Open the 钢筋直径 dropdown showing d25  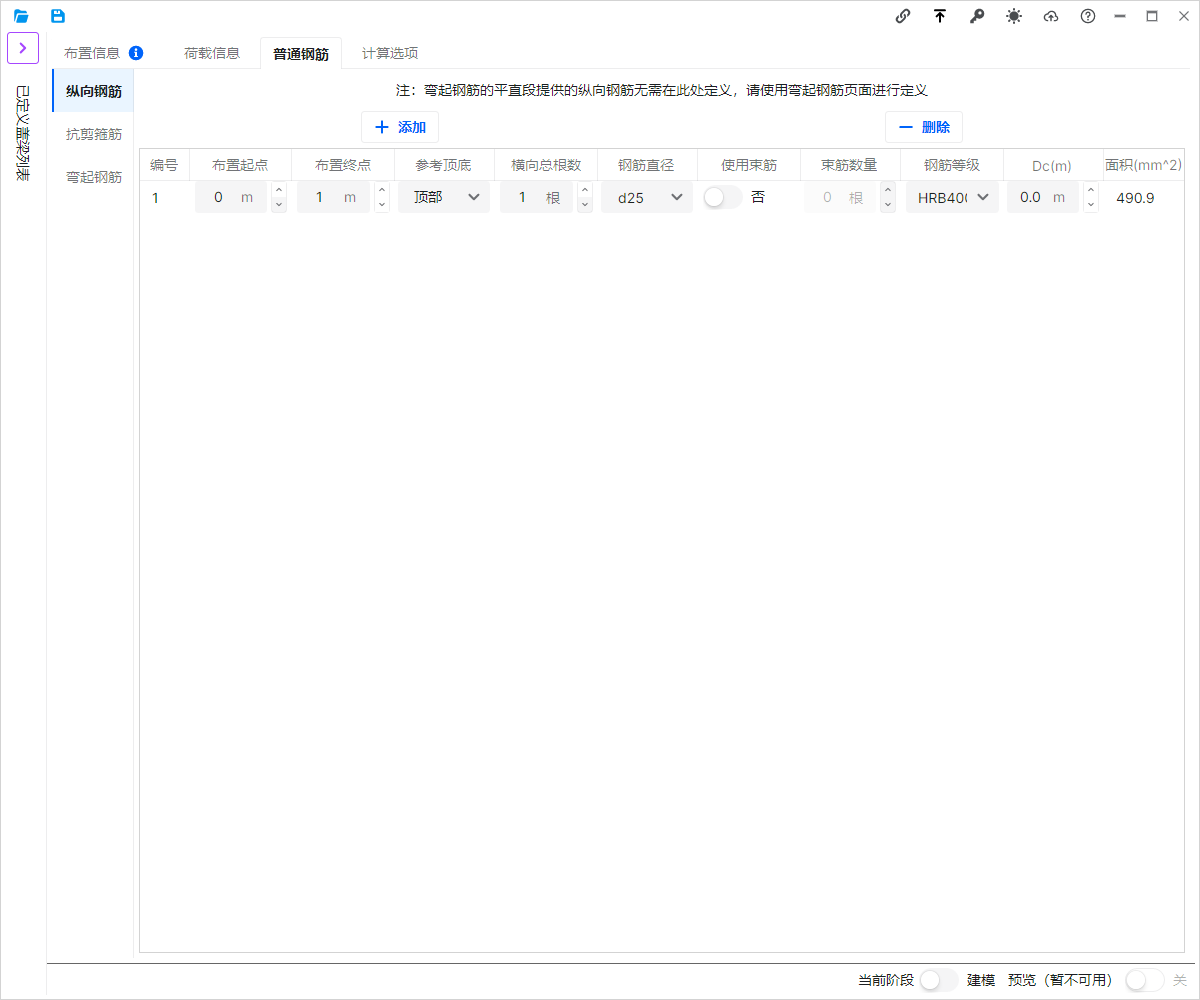point(647,198)
